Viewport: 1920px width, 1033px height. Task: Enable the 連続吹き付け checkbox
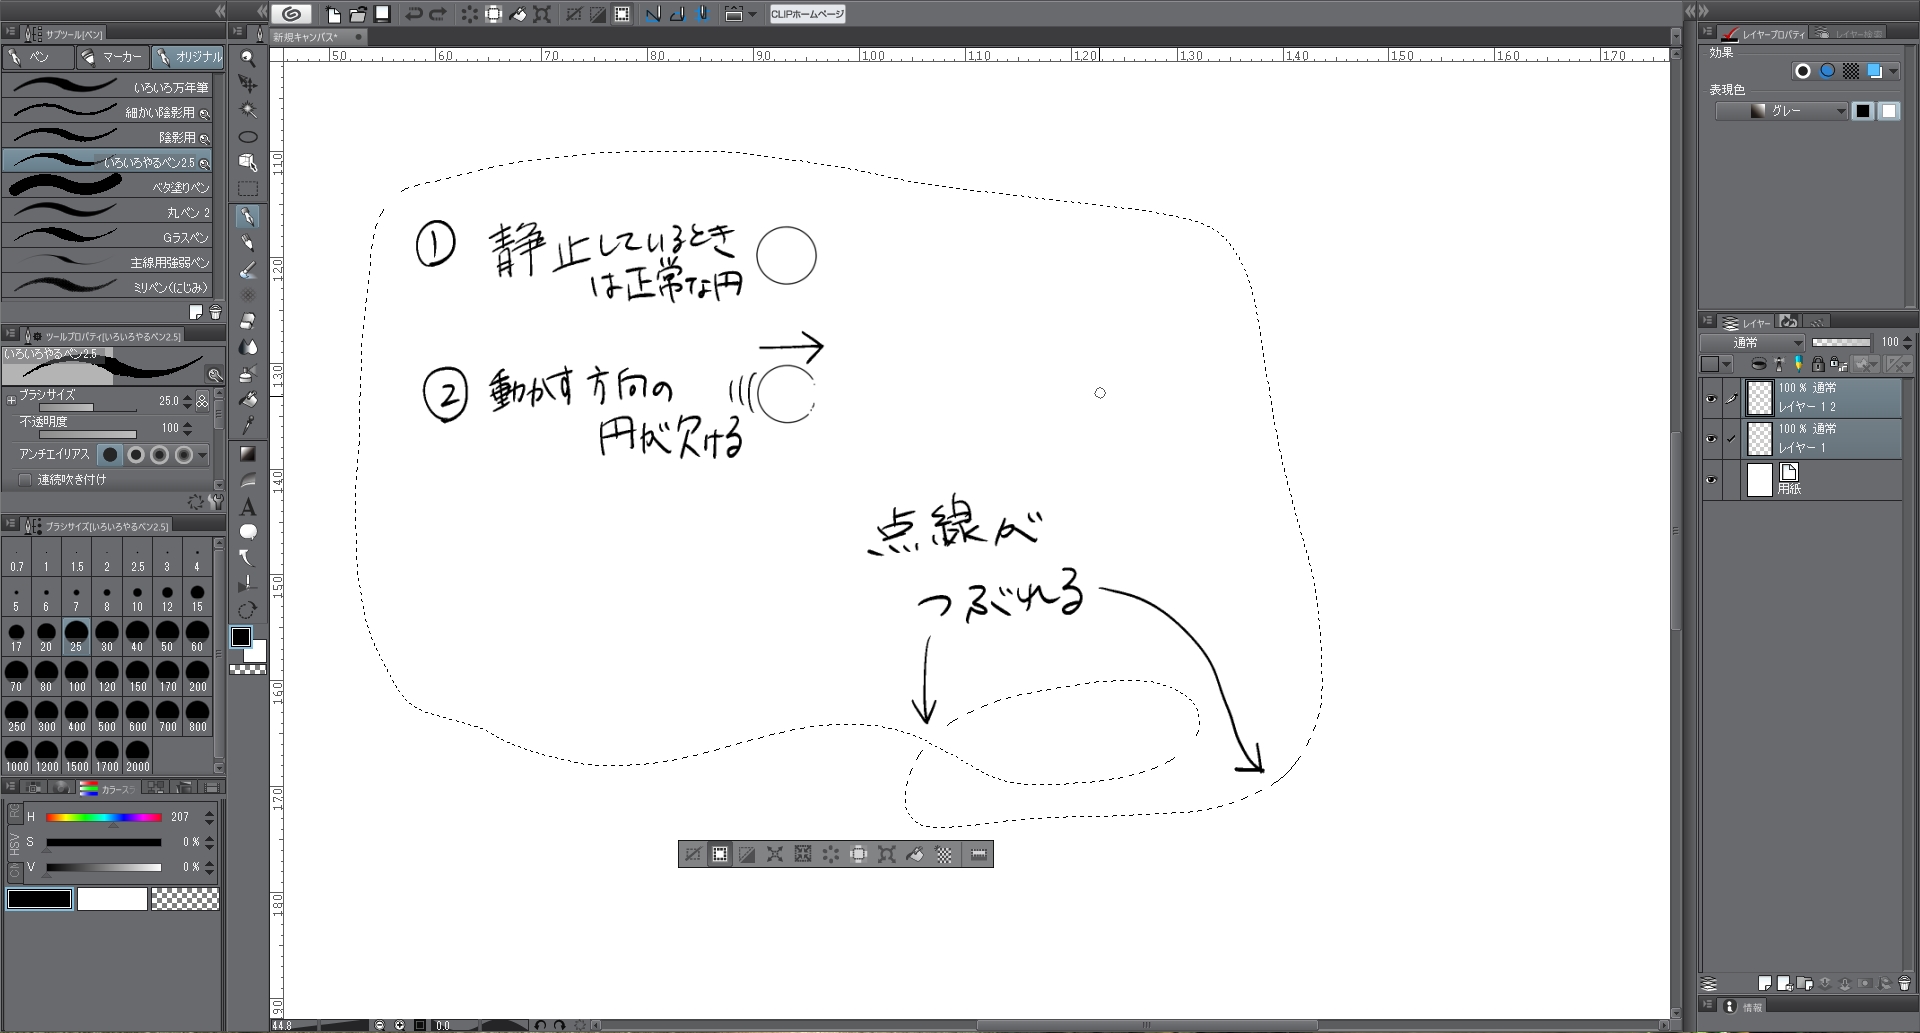25,480
